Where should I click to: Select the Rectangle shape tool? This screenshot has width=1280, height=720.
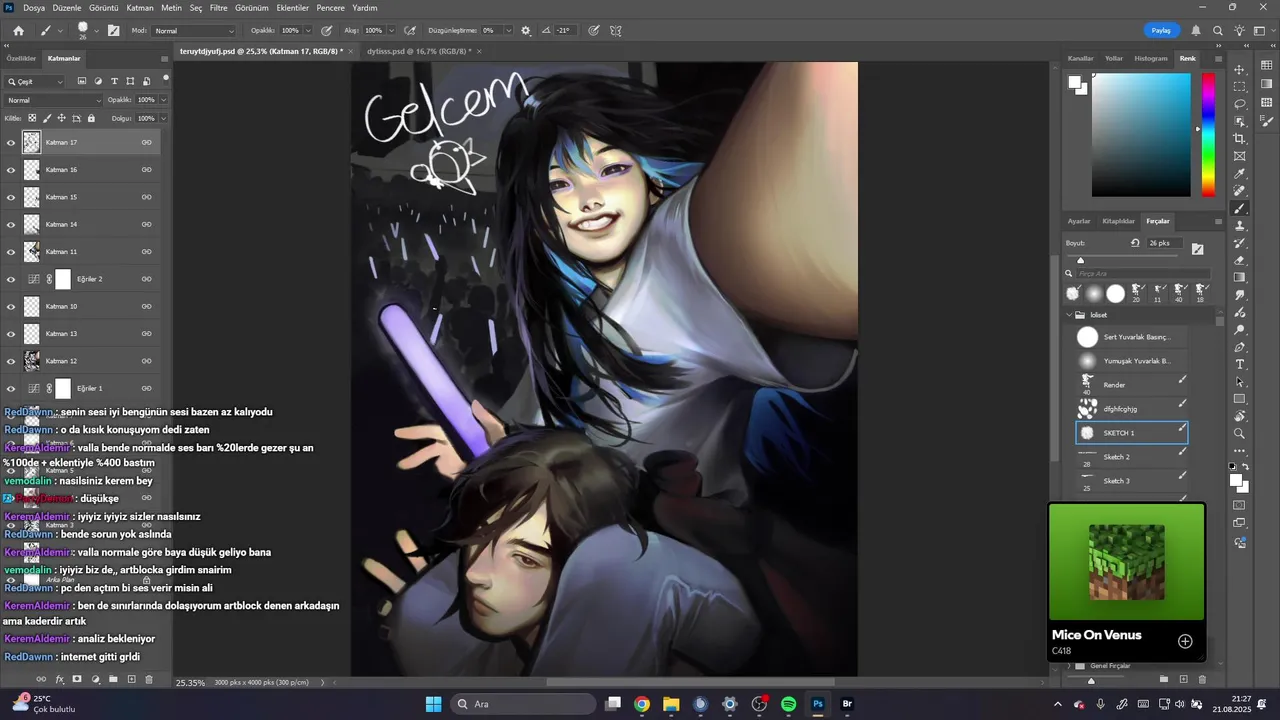pyautogui.click(x=1240, y=399)
